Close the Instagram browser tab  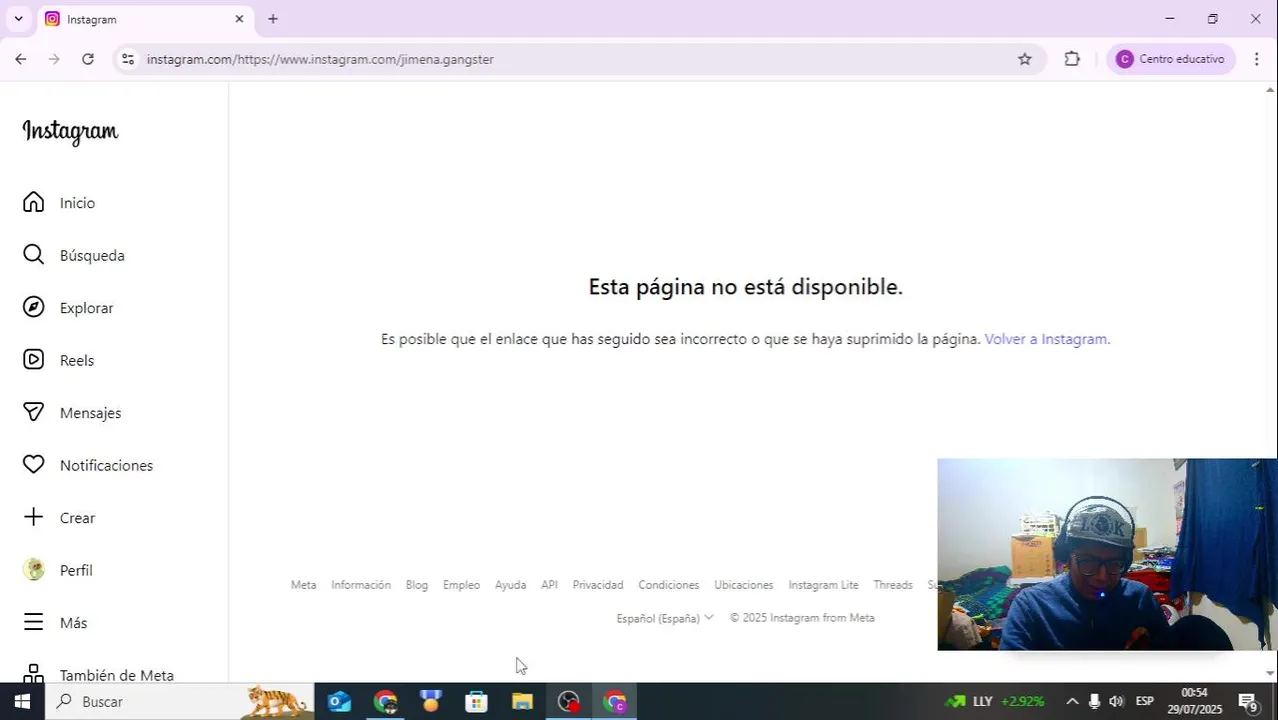(x=239, y=19)
